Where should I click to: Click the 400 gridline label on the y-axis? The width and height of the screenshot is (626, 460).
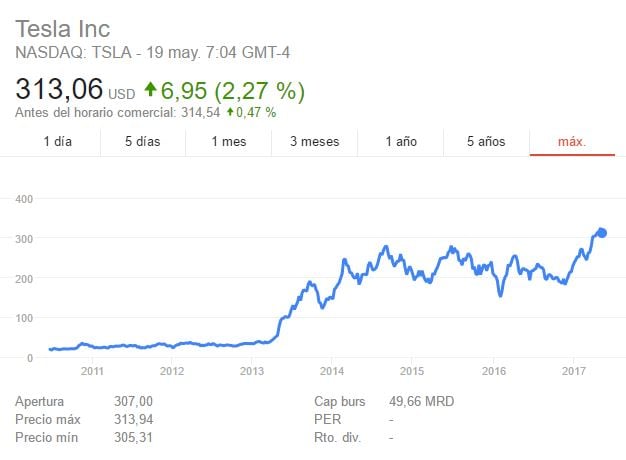[x=25, y=199]
